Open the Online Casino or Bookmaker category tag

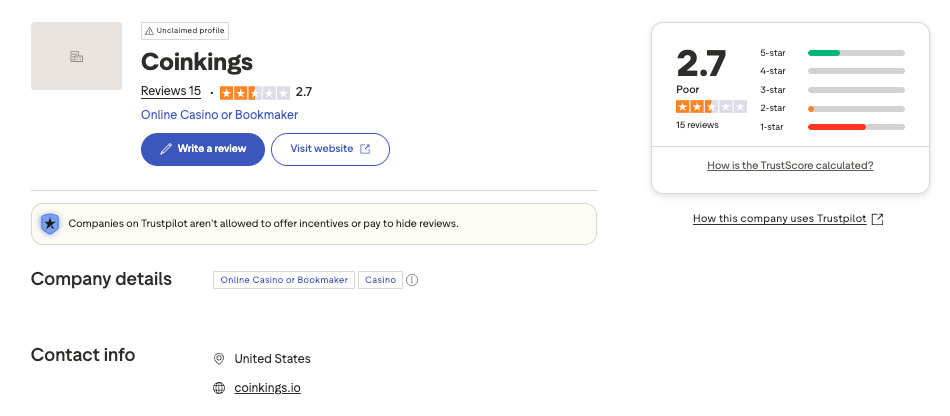coord(284,280)
